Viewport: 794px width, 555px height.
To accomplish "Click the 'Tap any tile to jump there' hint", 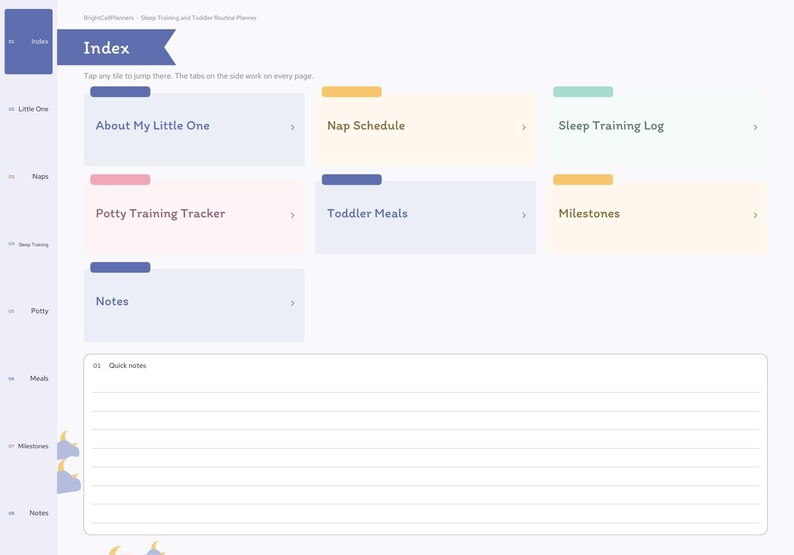I will 198,76.
